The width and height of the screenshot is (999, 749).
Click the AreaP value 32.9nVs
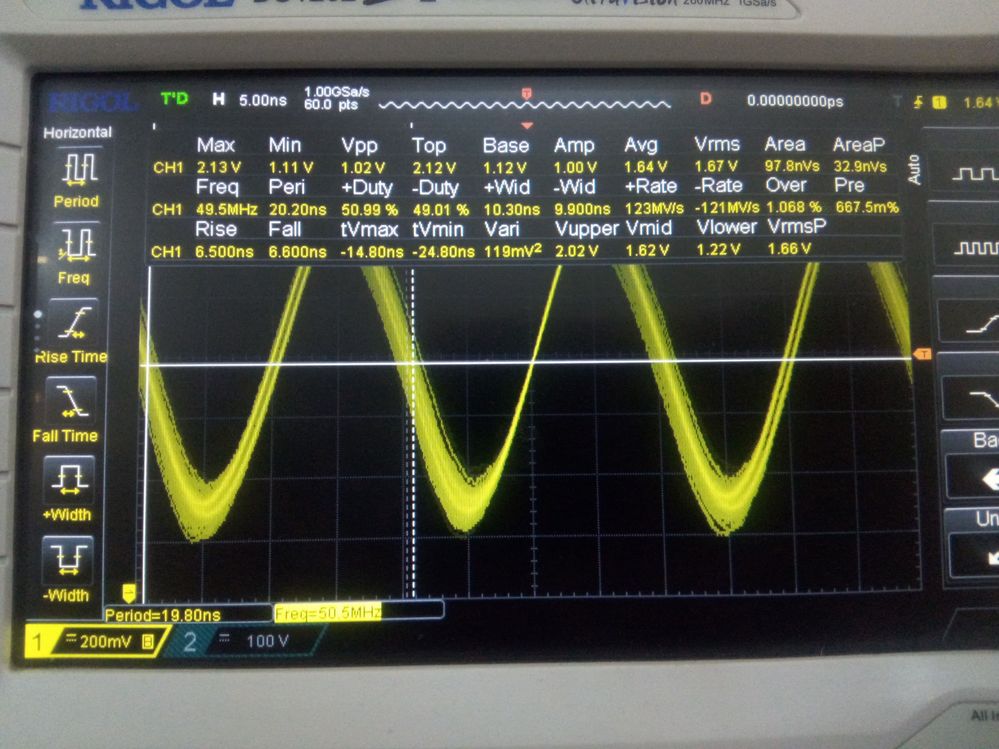pyautogui.click(x=860, y=166)
